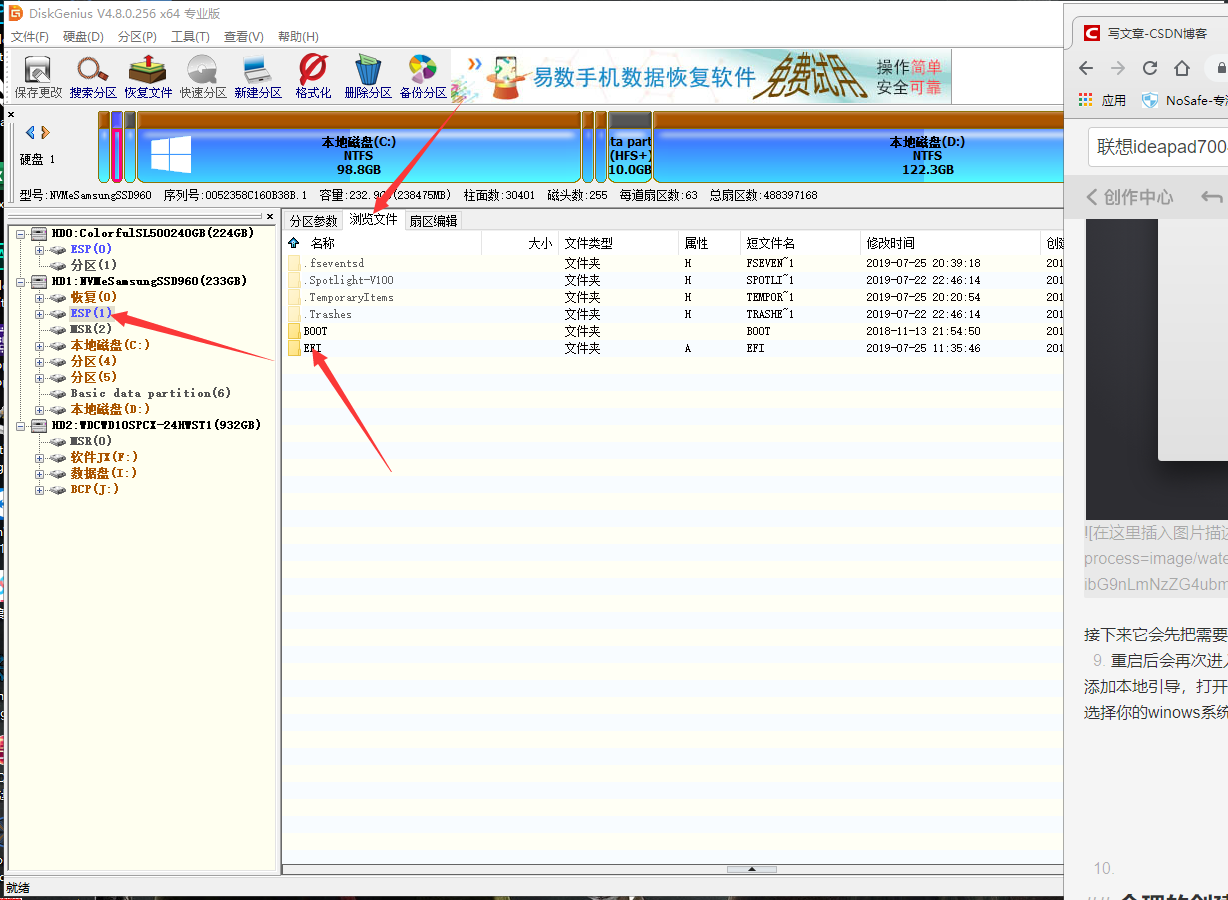Click the browser forward arrow in CSDN window

pos(1118,68)
